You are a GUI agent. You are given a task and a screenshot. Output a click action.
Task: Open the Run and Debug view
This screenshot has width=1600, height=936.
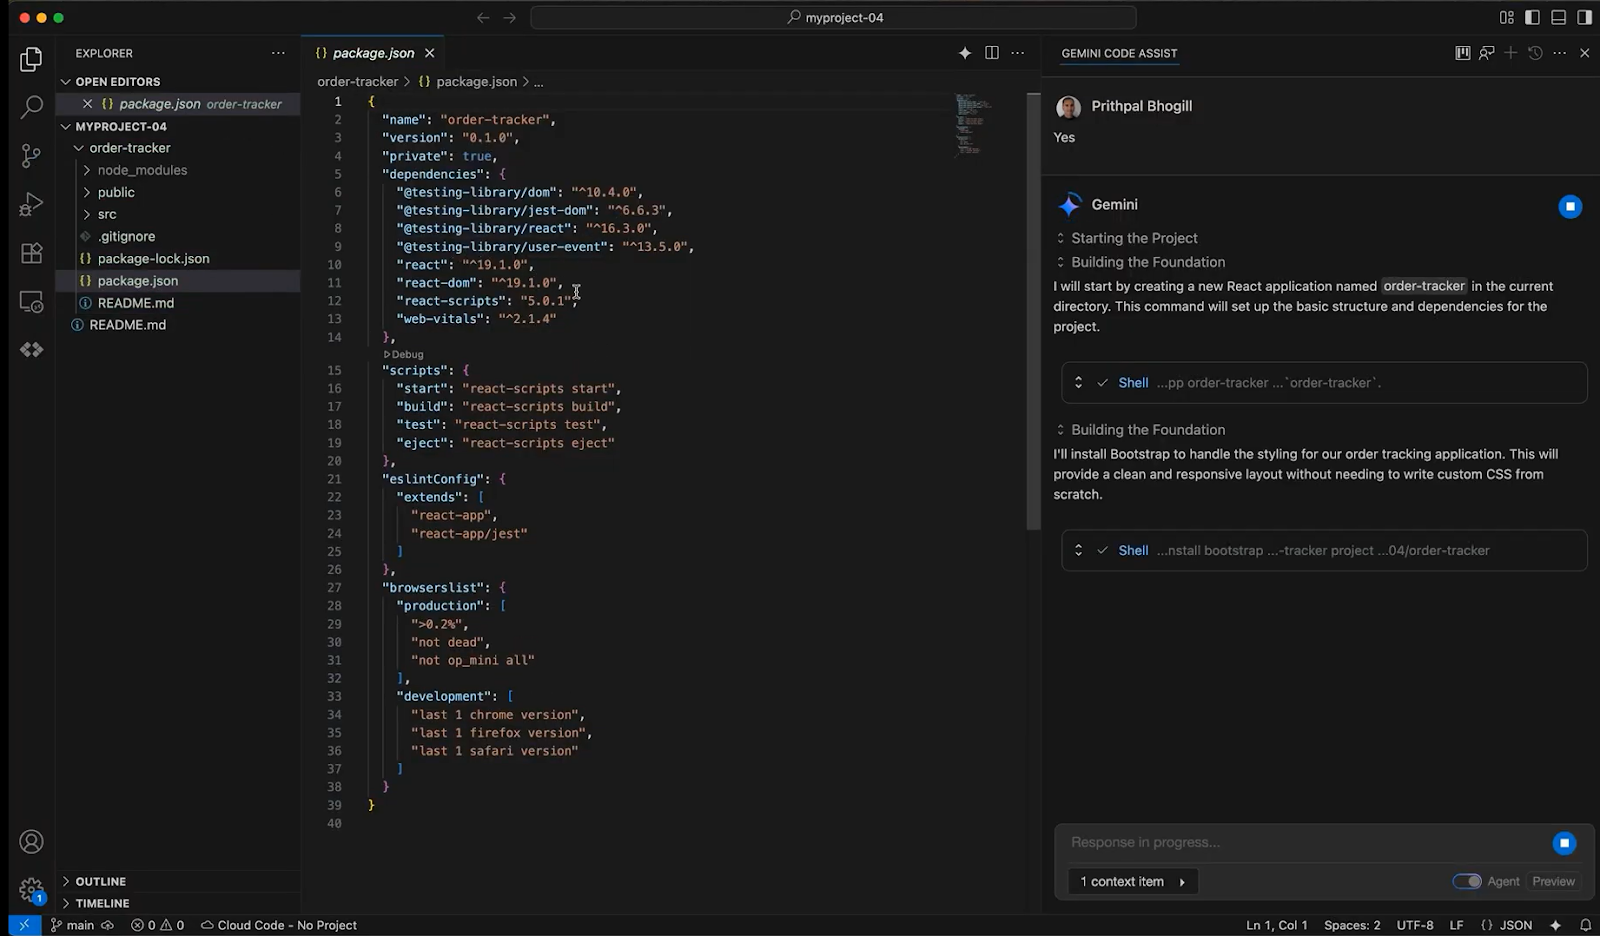click(31, 204)
